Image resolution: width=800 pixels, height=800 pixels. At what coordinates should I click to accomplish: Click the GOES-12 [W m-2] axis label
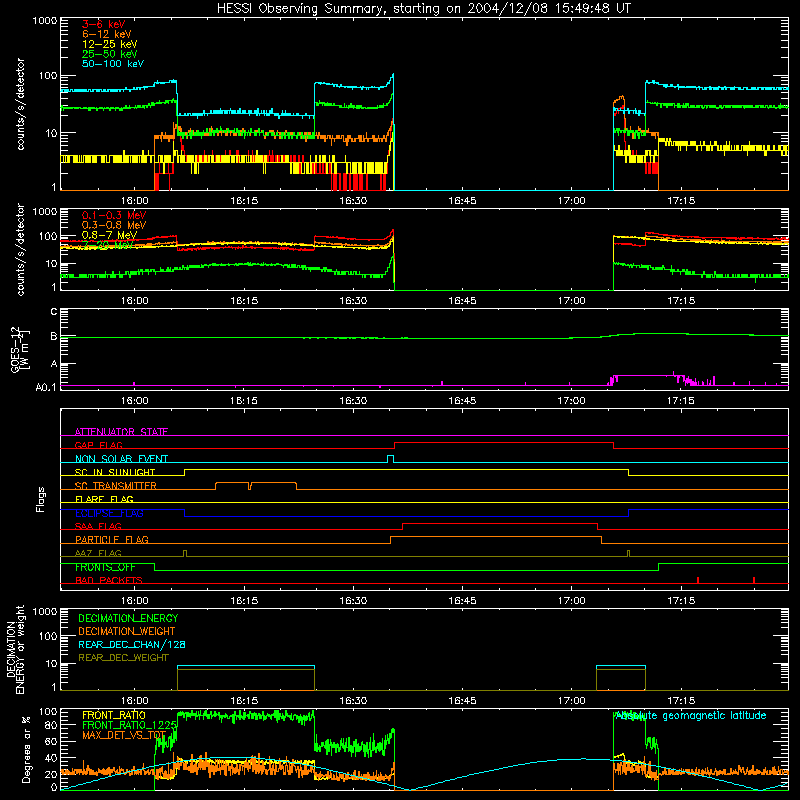click(19, 349)
